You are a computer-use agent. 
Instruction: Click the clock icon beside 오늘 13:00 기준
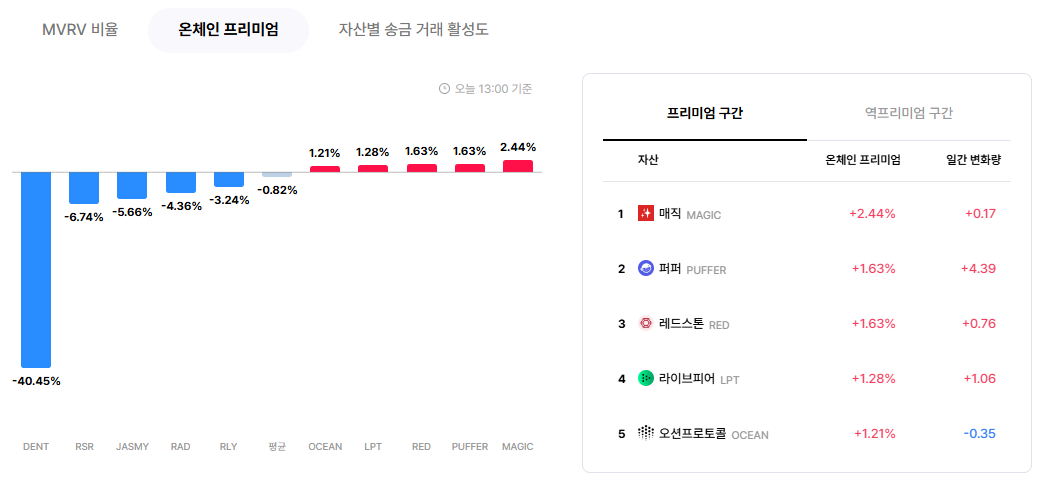(445, 88)
